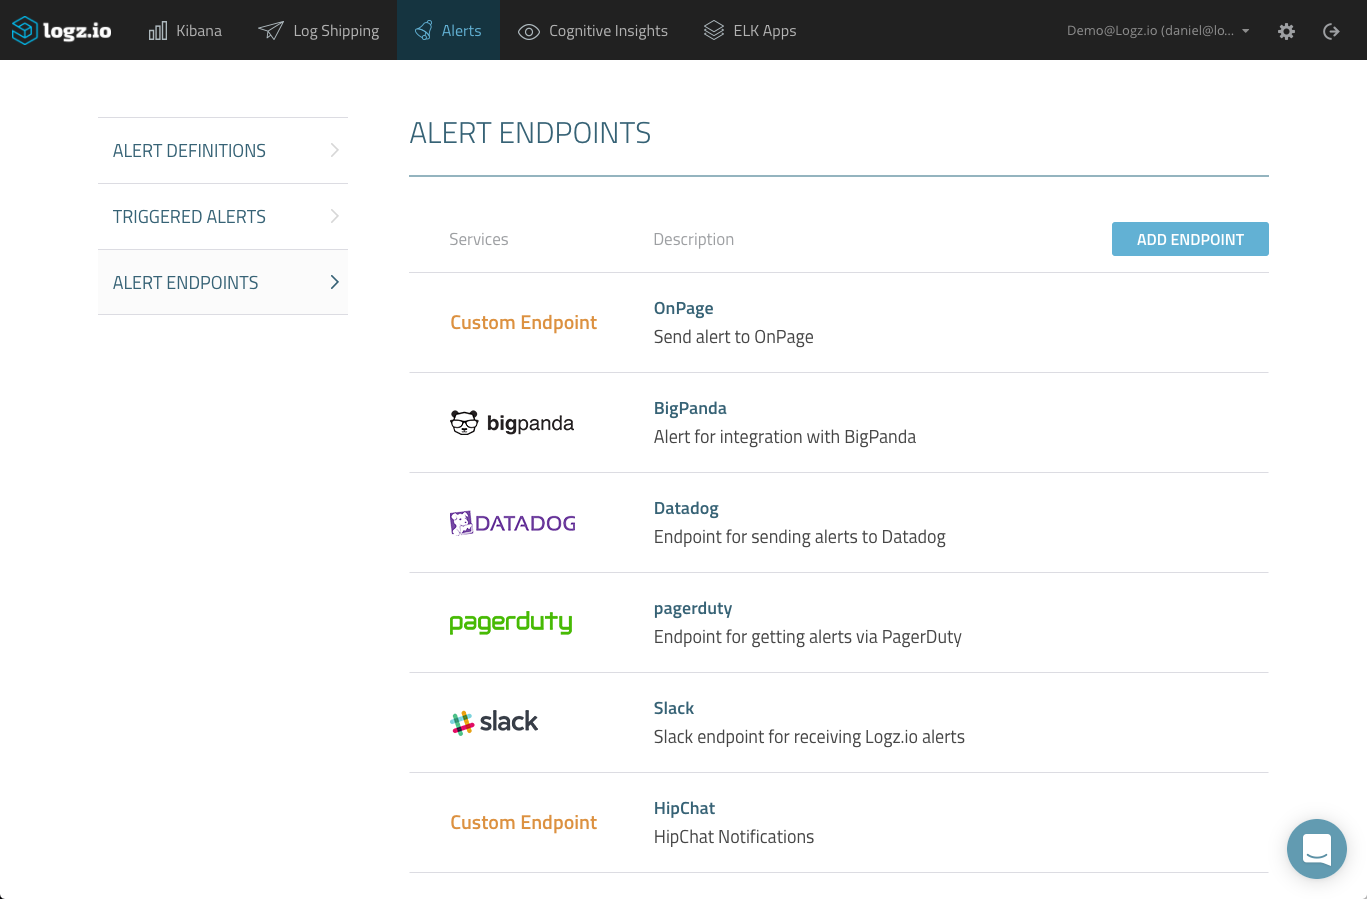Screen dimensions: 1367x899
Task: Click the ELK Apps layers icon
Action: point(713,31)
